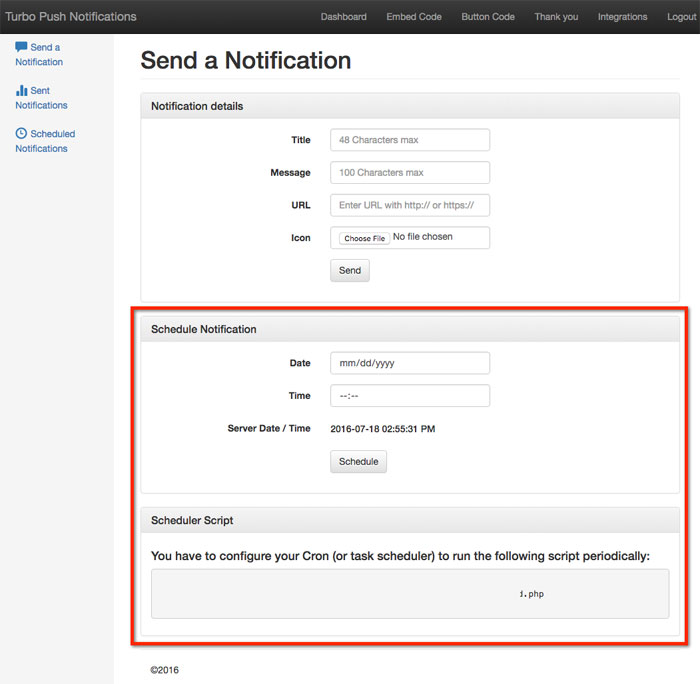
Task: Open Send a Notification sidebar link
Action: pyautogui.click(x=39, y=54)
